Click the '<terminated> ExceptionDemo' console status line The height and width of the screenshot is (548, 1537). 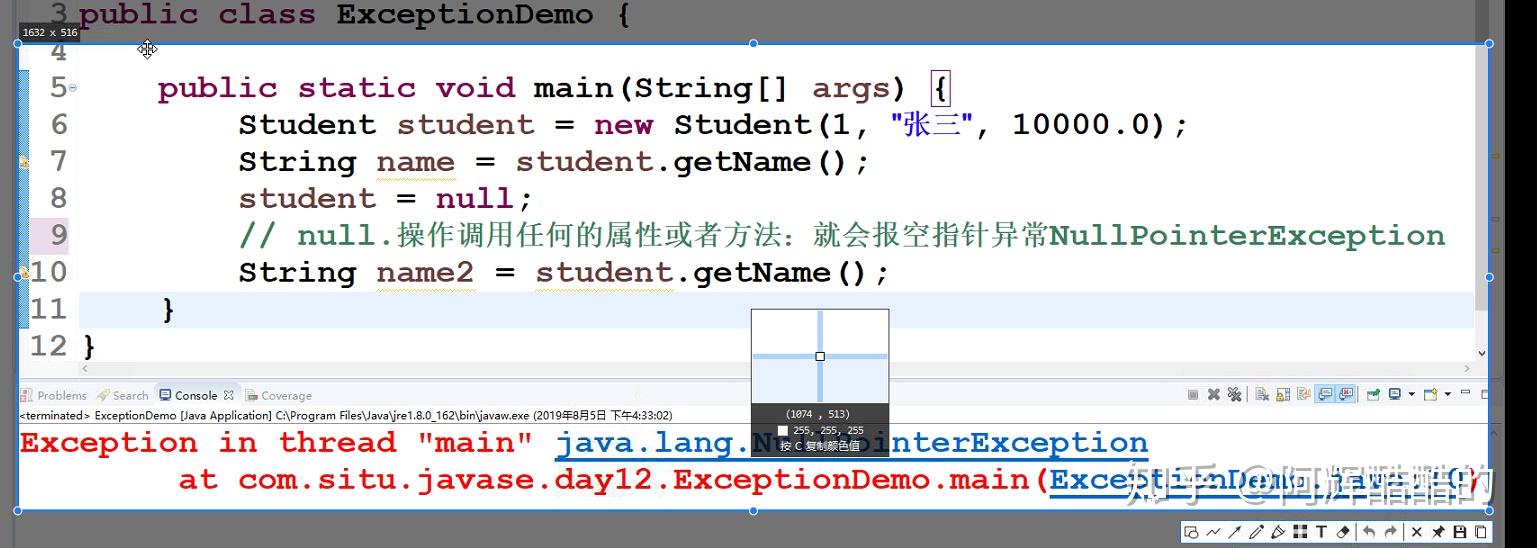click(x=345, y=415)
